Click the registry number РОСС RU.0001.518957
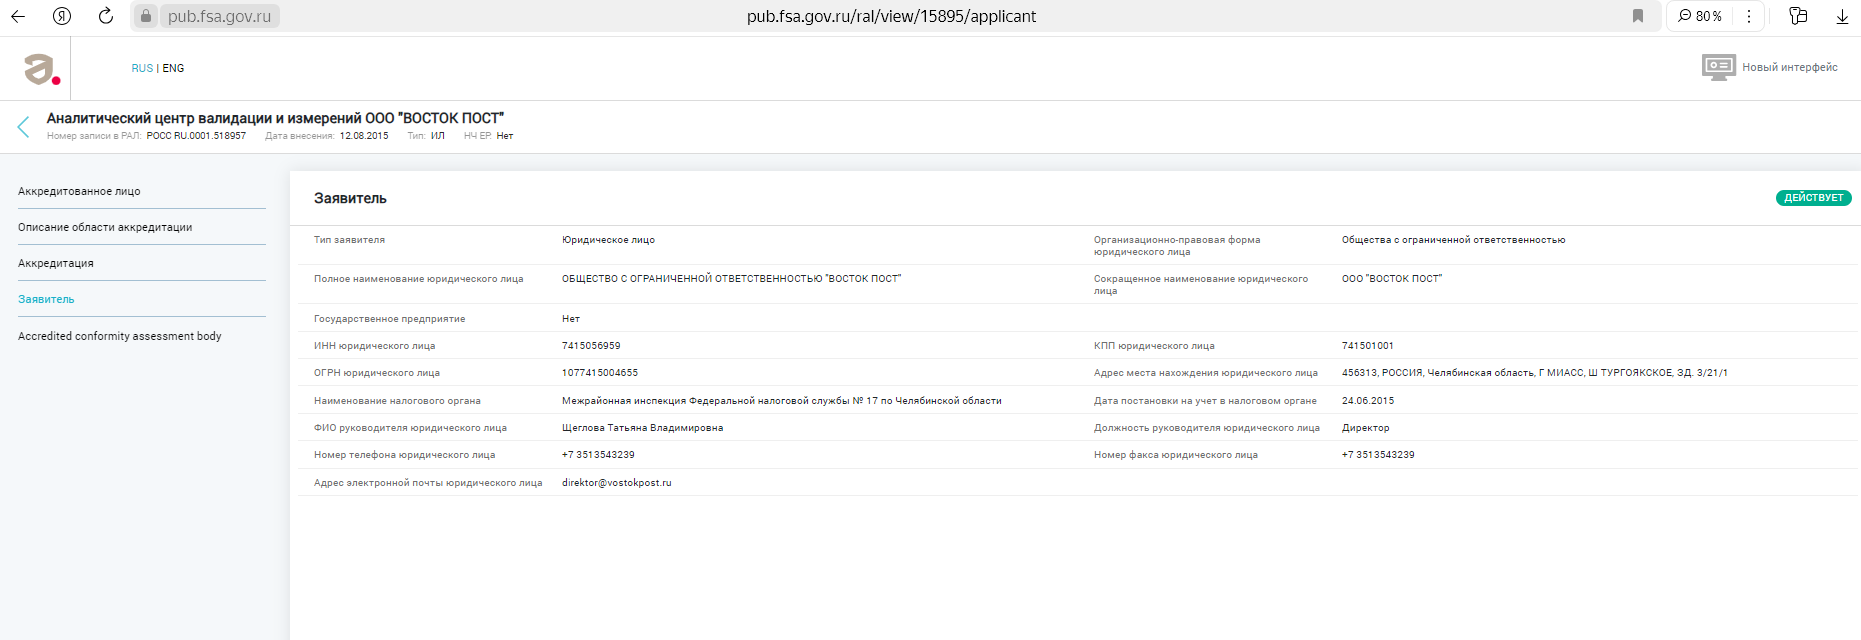Screen dimensions: 1861x640 tap(196, 136)
